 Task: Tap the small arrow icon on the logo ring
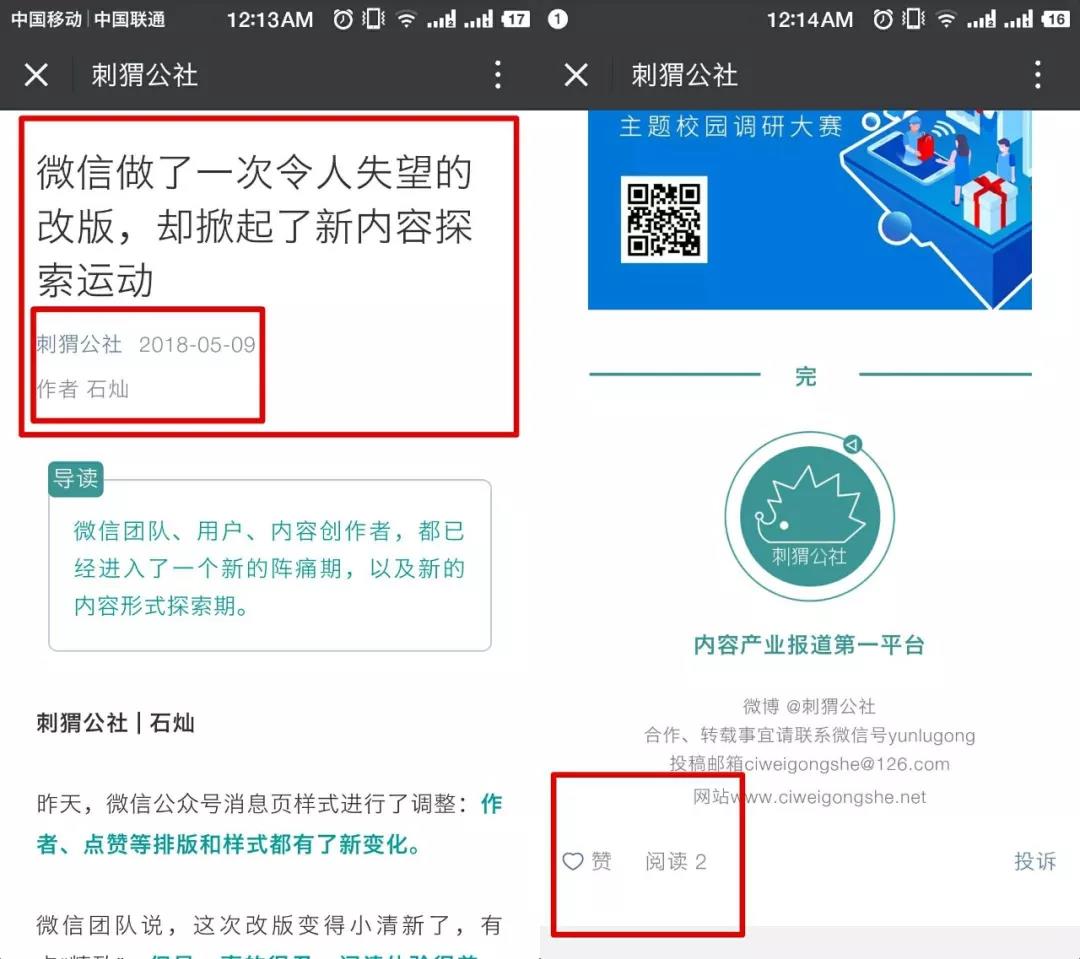pyautogui.click(x=852, y=444)
